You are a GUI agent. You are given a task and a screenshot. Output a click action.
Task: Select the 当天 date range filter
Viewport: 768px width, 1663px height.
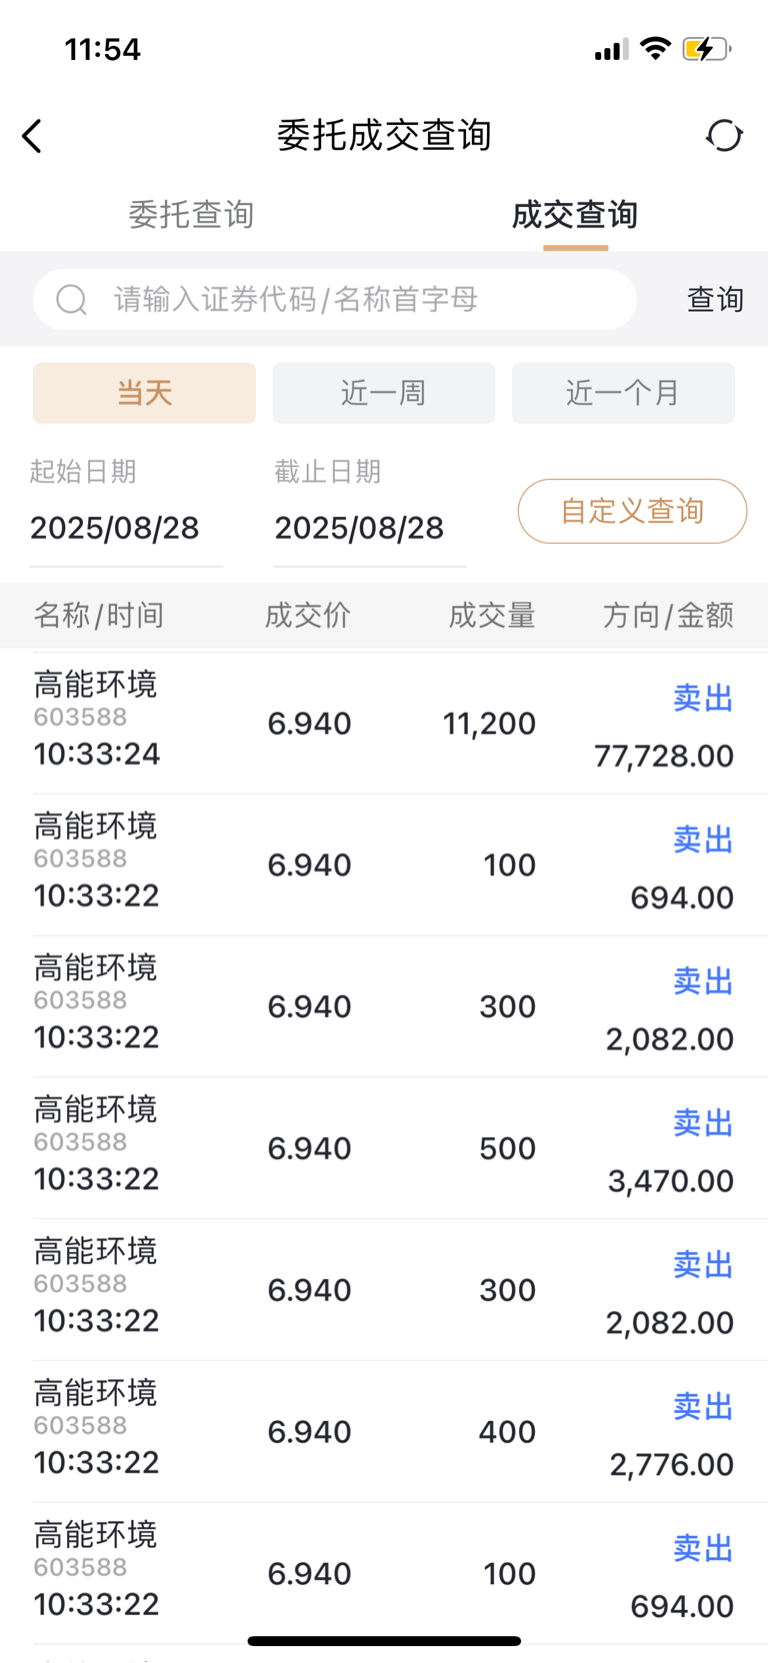(144, 393)
